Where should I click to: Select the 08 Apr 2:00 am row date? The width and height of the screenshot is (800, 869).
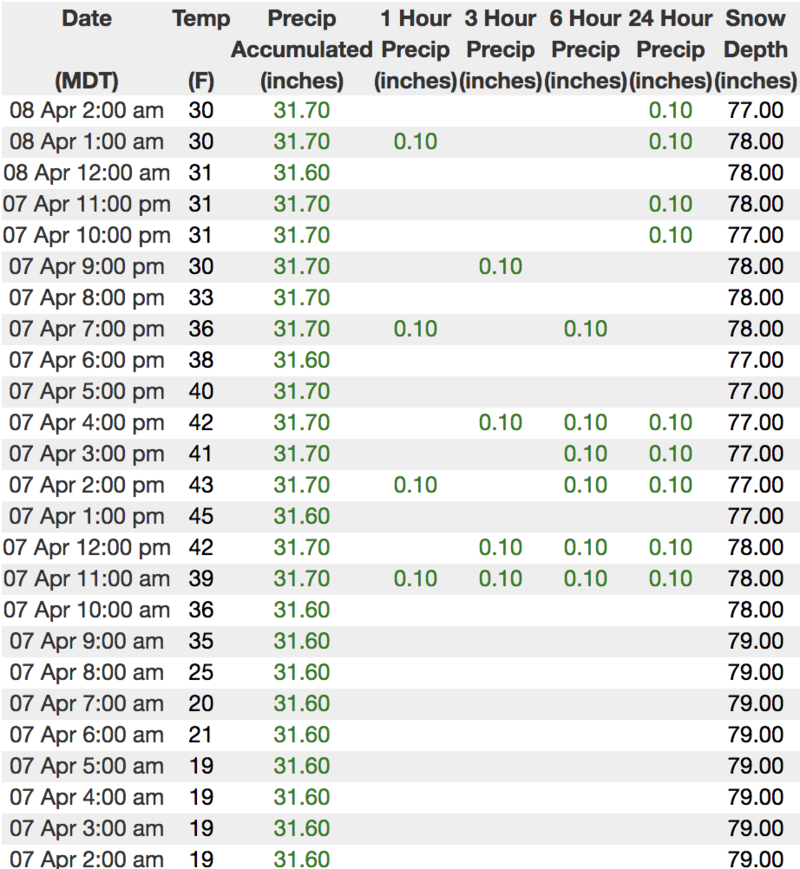point(86,110)
